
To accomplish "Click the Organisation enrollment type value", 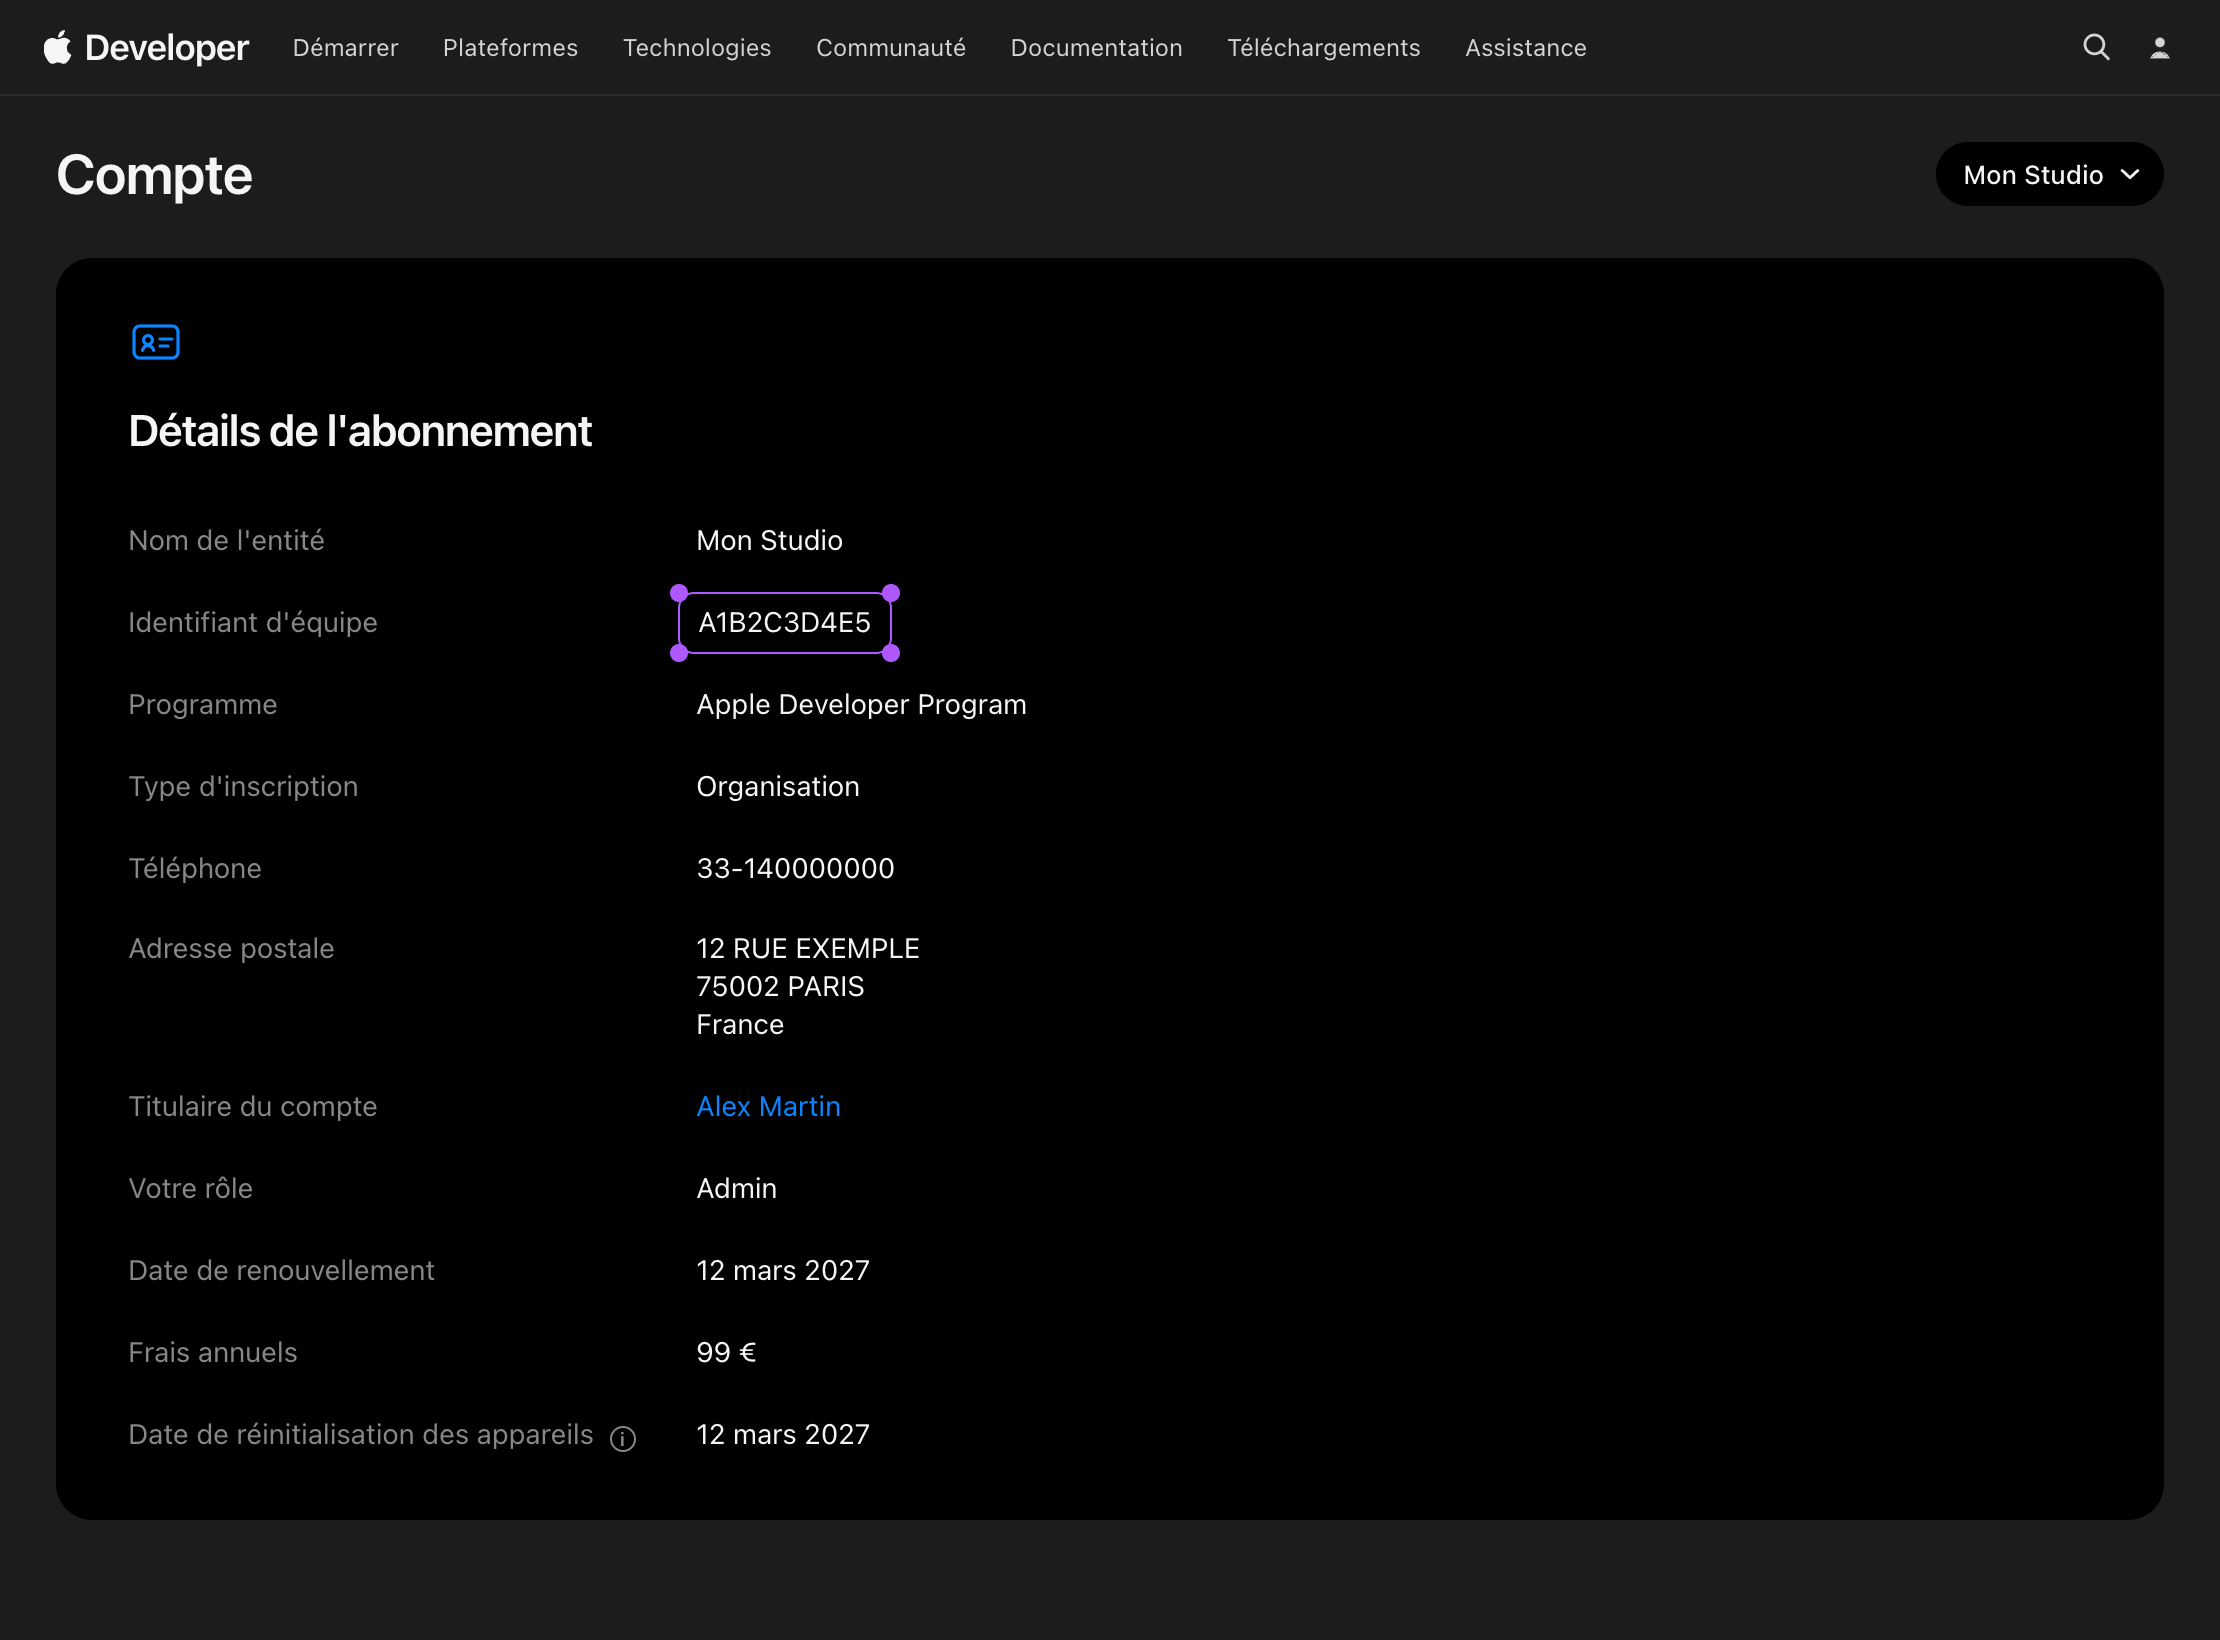I will 778,787.
